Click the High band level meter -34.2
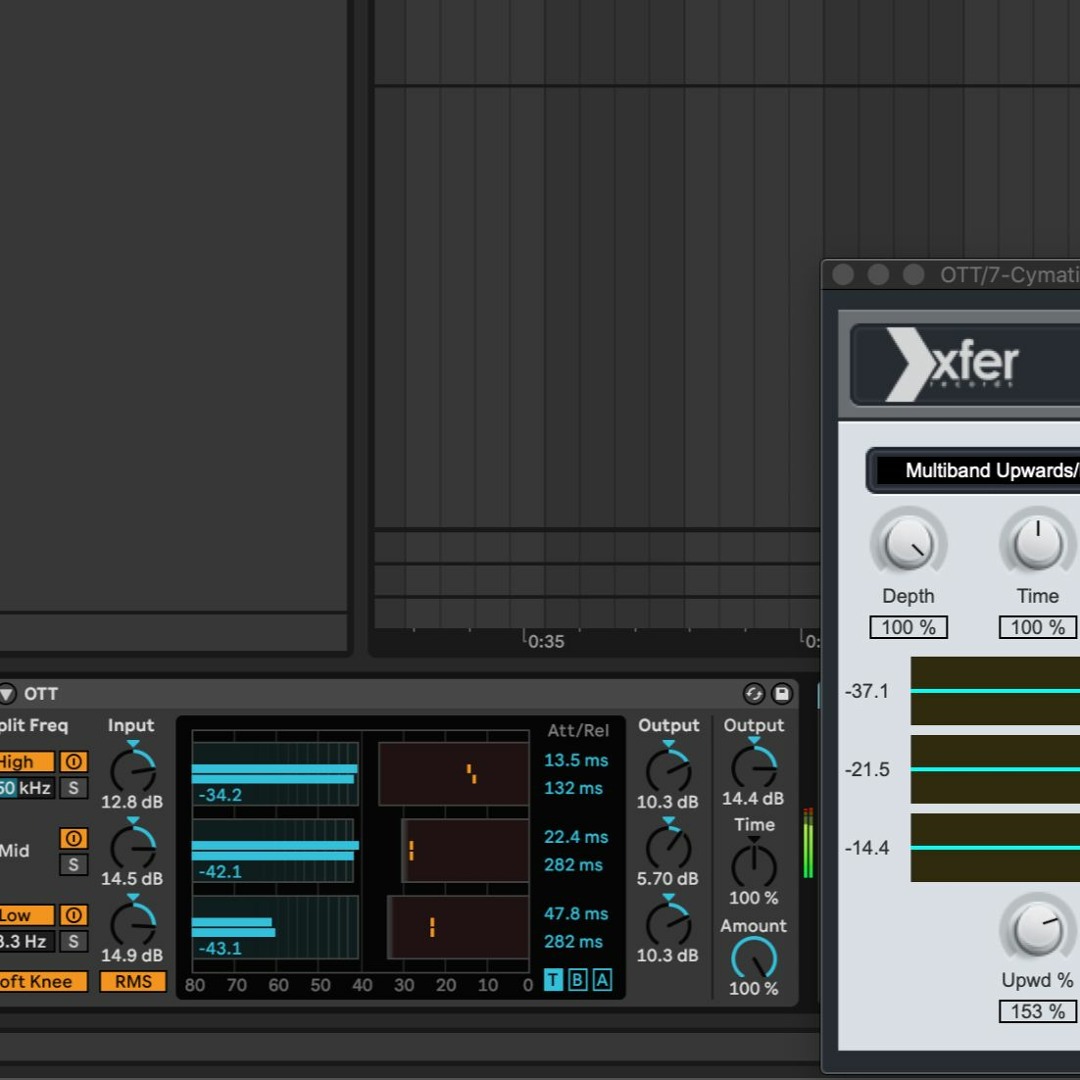The image size is (1080, 1080). [276, 773]
